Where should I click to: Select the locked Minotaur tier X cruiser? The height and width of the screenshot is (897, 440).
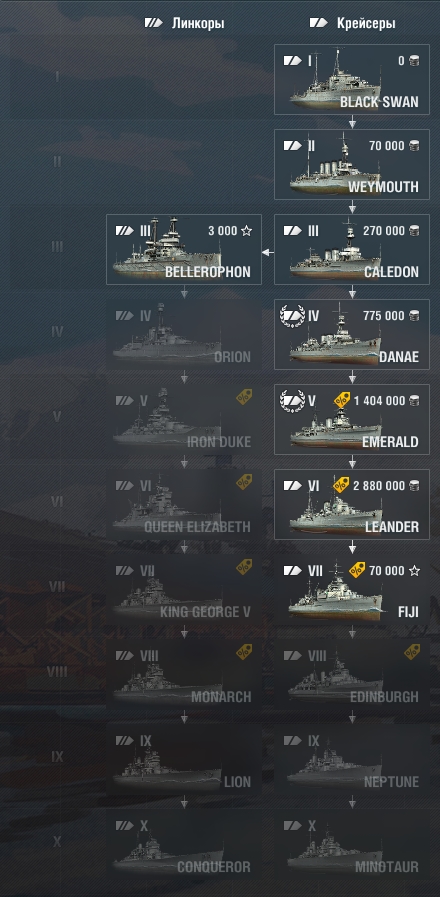click(x=352, y=844)
